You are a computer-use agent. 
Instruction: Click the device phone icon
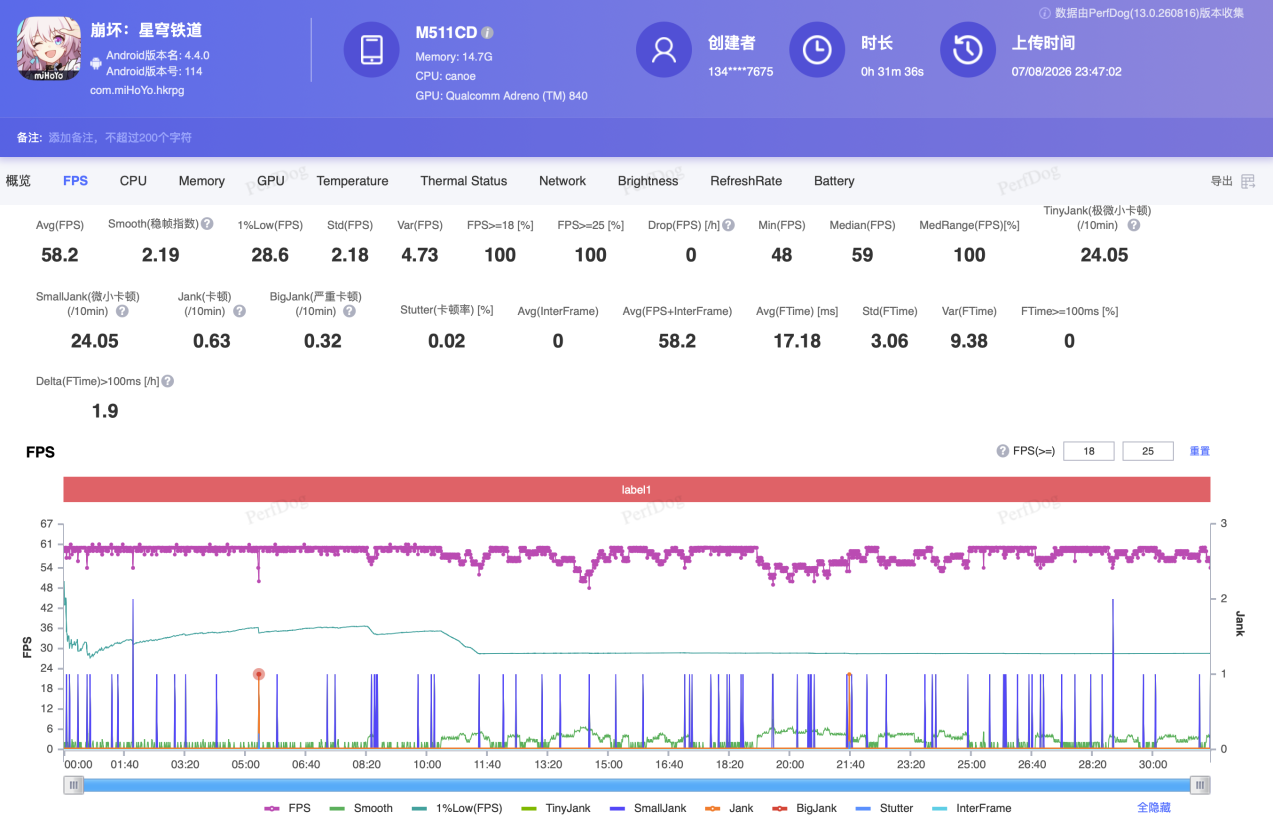click(x=372, y=50)
